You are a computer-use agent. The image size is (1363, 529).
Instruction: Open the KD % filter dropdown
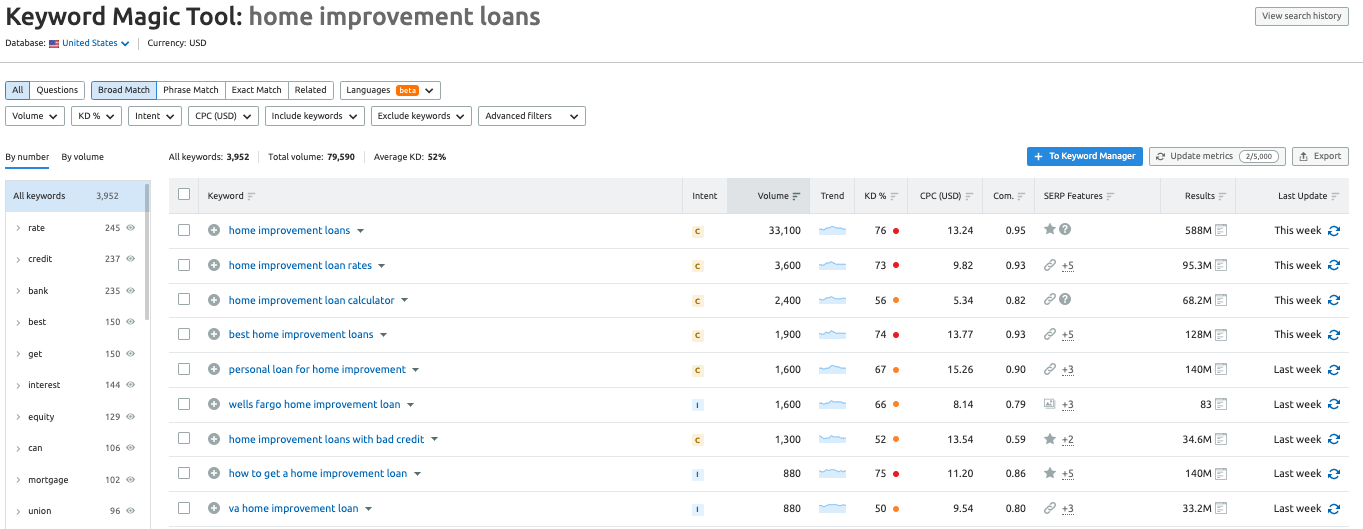click(x=96, y=116)
